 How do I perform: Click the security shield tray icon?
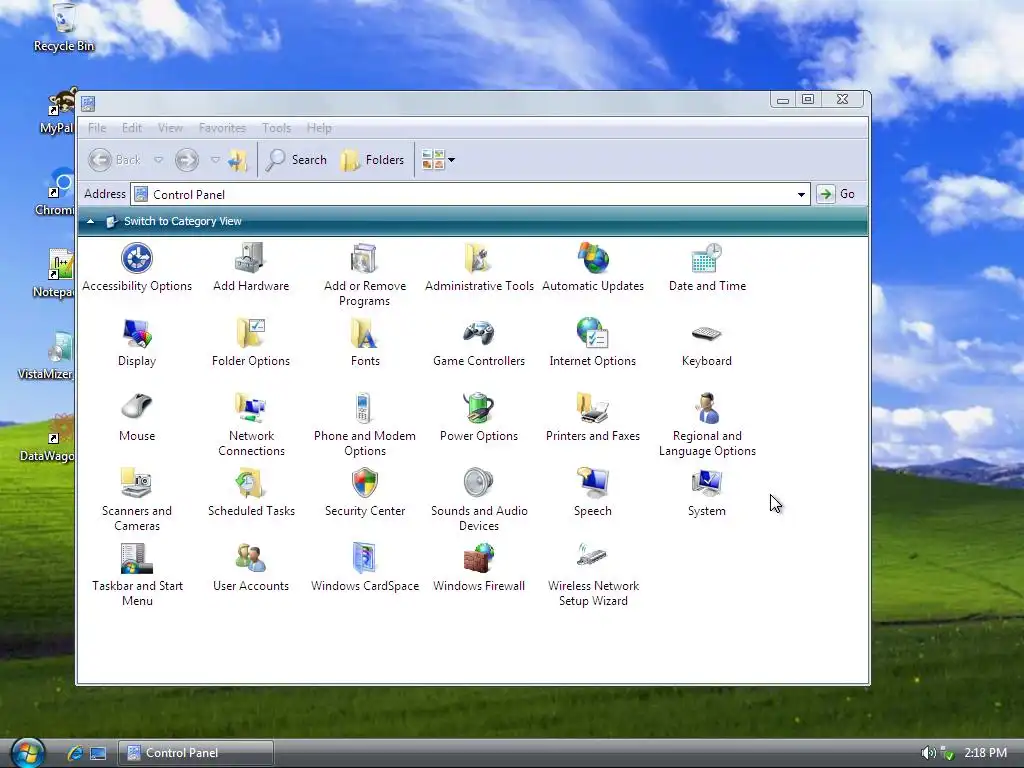coord(948,754)
